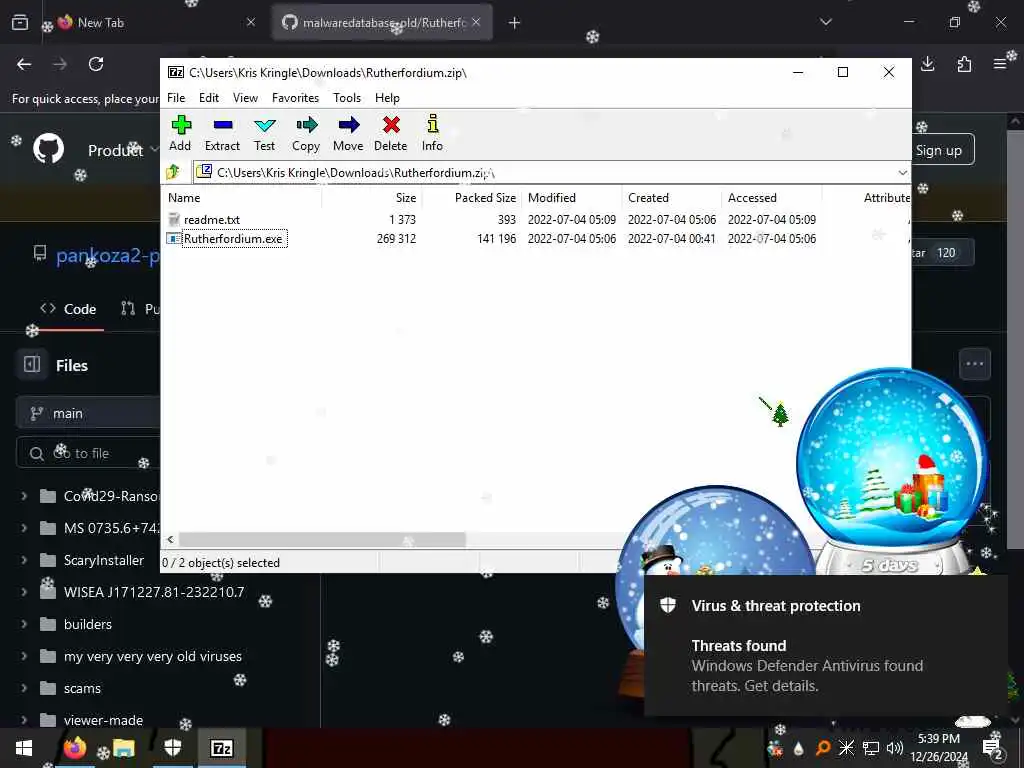The height and width of the screenshot is (768, 1024).
Task: Open Firefox recent browsing view icon
Action: tap(20, 22)
